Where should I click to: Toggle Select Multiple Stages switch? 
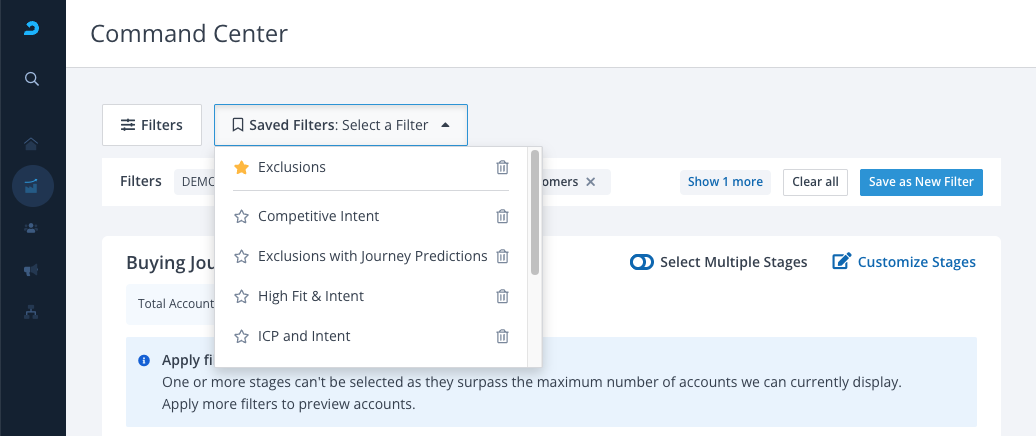coord(641,262)
